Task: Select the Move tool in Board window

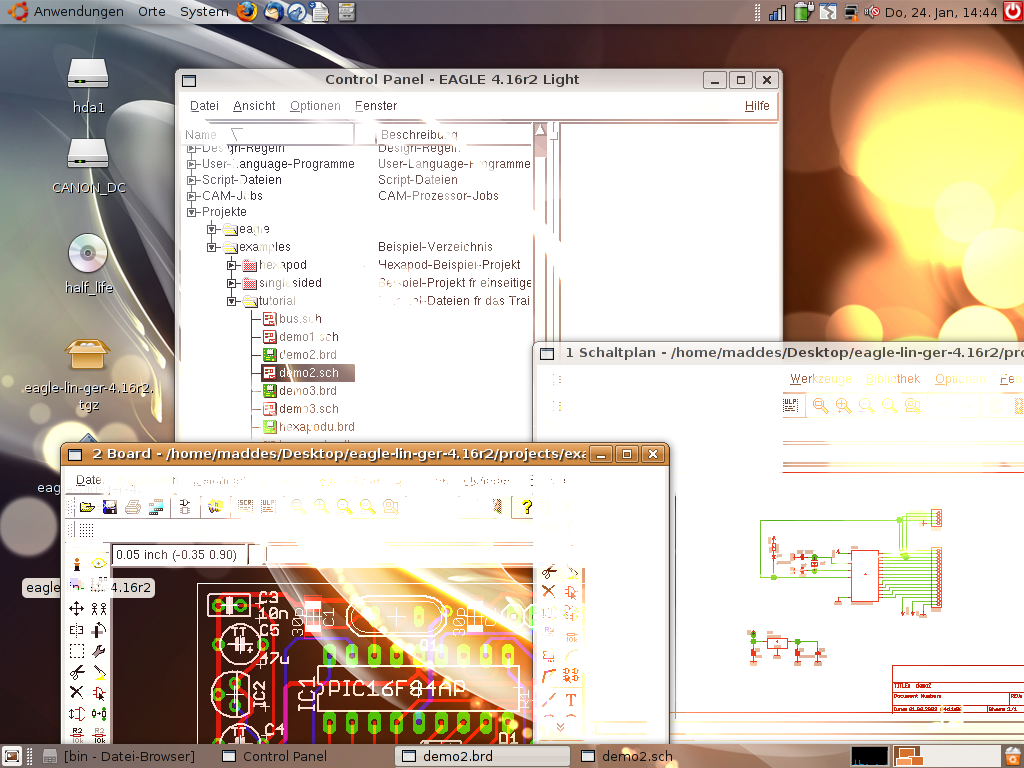Action: point(76,609)
